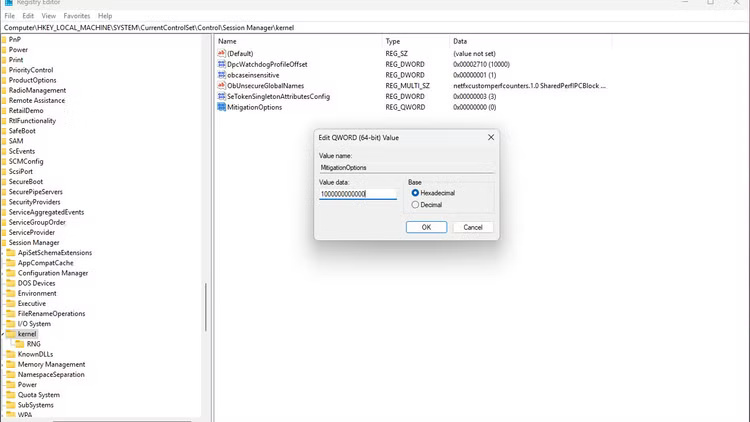This screenshot has width=750, height=422.
Task: Open the Edit menu
Action: point(28,16)
